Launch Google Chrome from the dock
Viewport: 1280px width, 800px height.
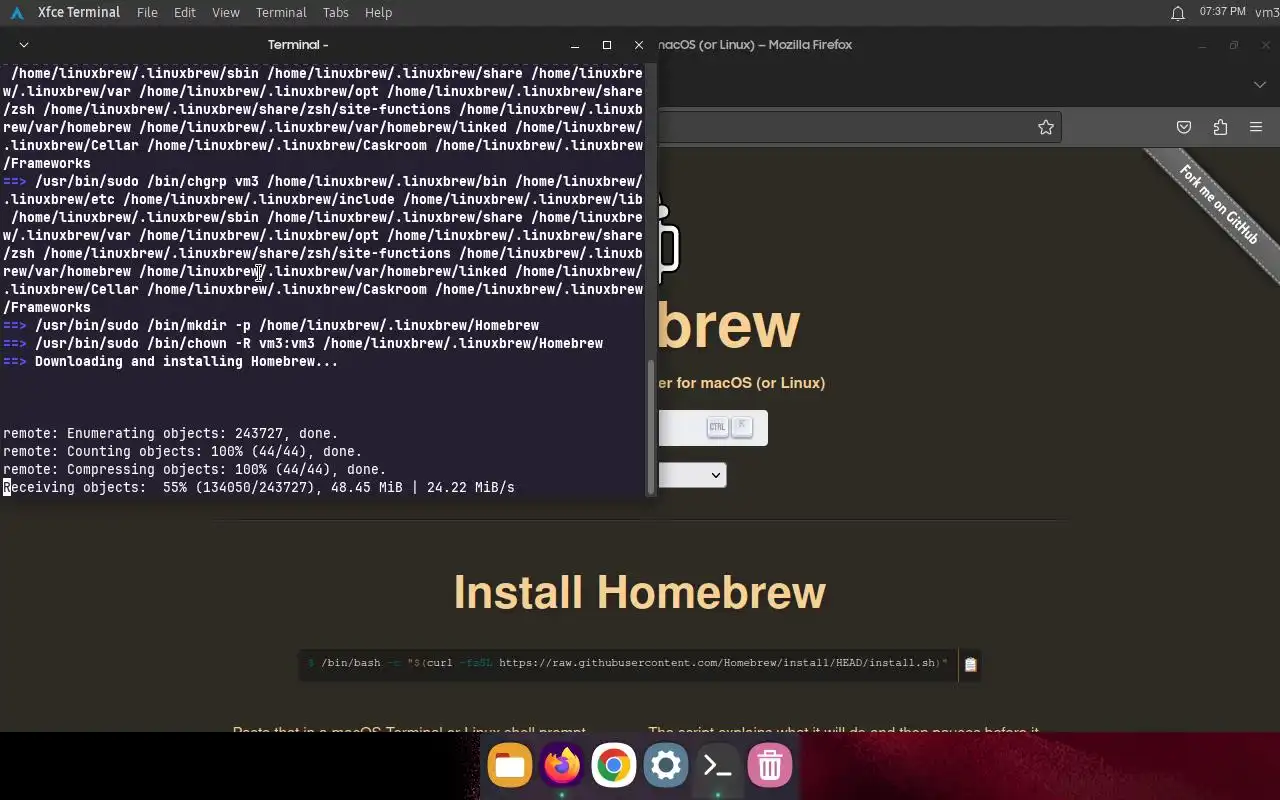[x=614, y=766]
